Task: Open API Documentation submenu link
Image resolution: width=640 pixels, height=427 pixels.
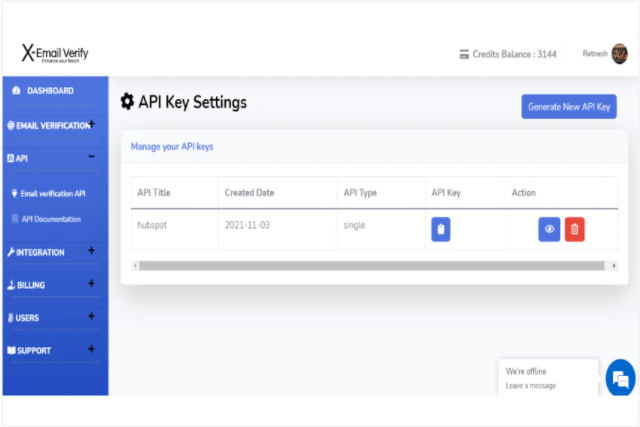Action: [x=51, y=219]
